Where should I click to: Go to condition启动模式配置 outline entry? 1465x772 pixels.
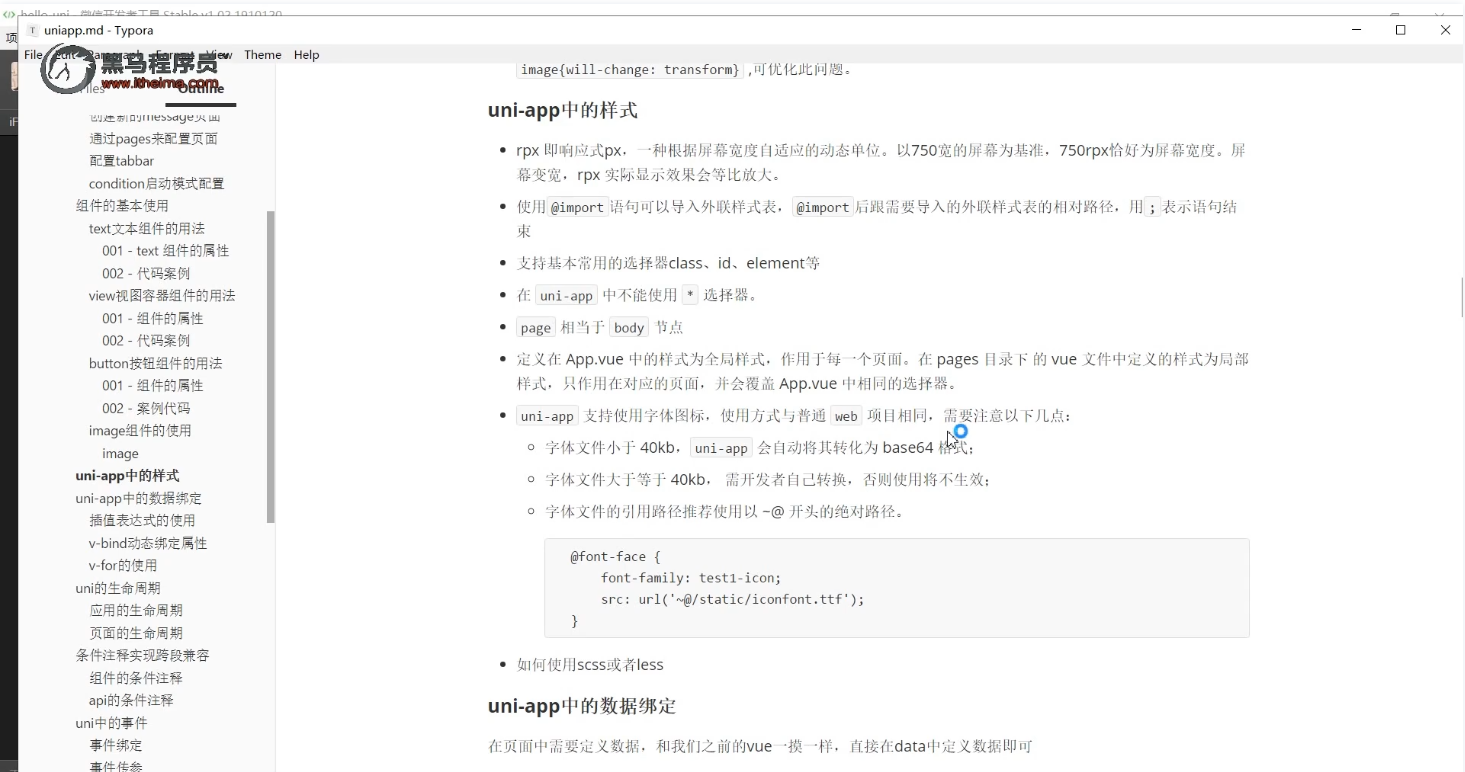156,183
